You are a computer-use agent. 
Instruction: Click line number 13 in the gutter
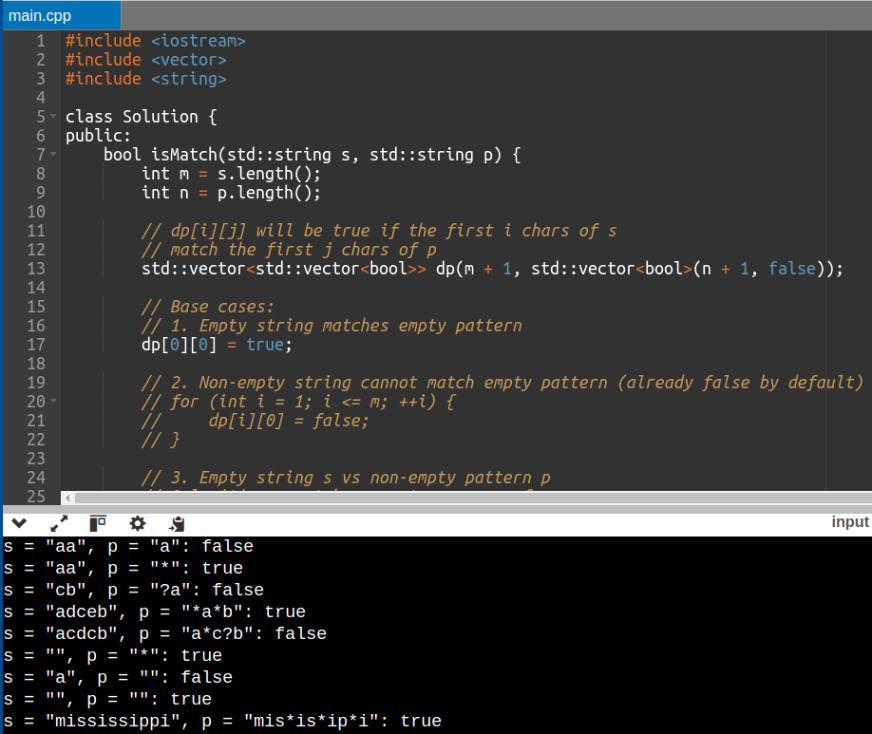(36, 269)
